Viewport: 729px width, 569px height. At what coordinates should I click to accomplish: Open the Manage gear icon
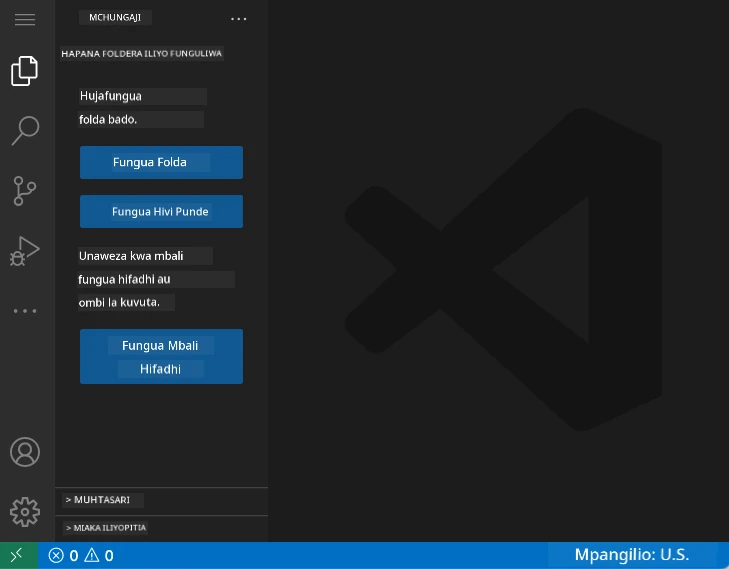[25, 512]
